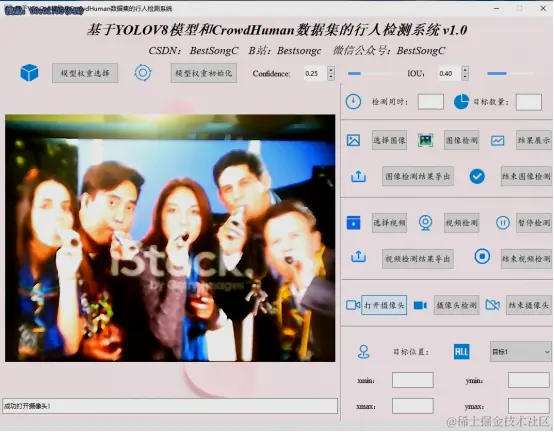Click 结束图像检测 button
The height and width of the screenshot is (432, 554).
[526, 176]
